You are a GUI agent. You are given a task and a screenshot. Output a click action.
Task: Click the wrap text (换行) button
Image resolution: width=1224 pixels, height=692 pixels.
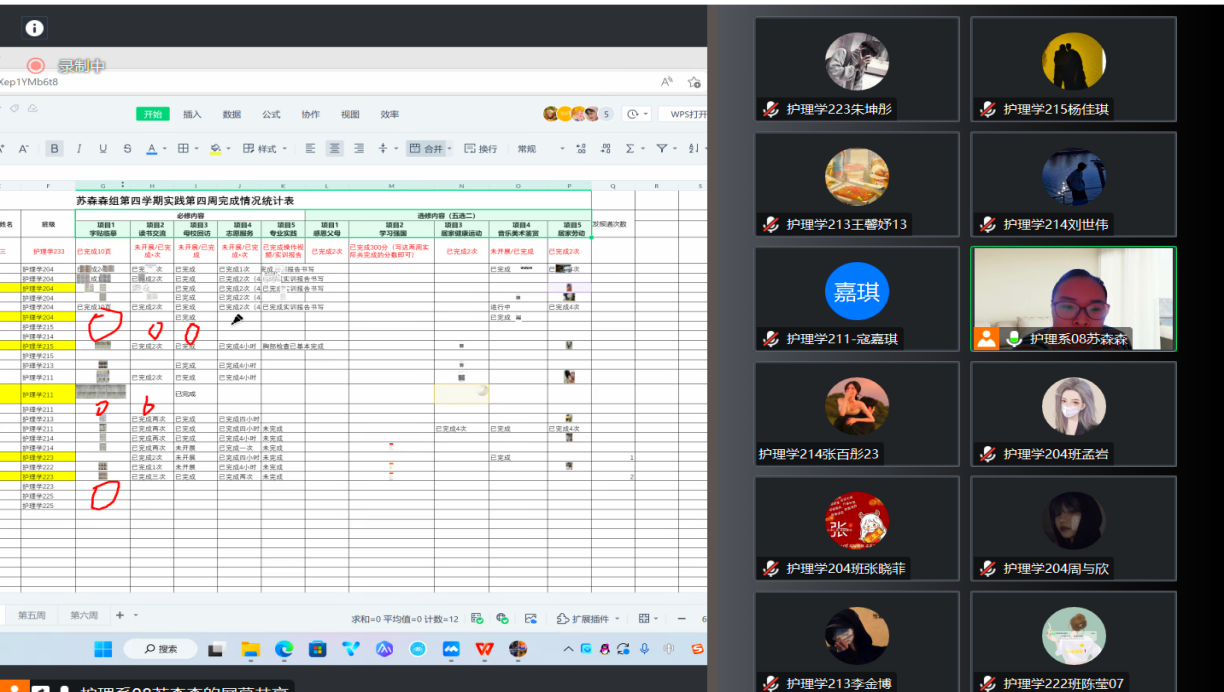(x=480, y=149)
